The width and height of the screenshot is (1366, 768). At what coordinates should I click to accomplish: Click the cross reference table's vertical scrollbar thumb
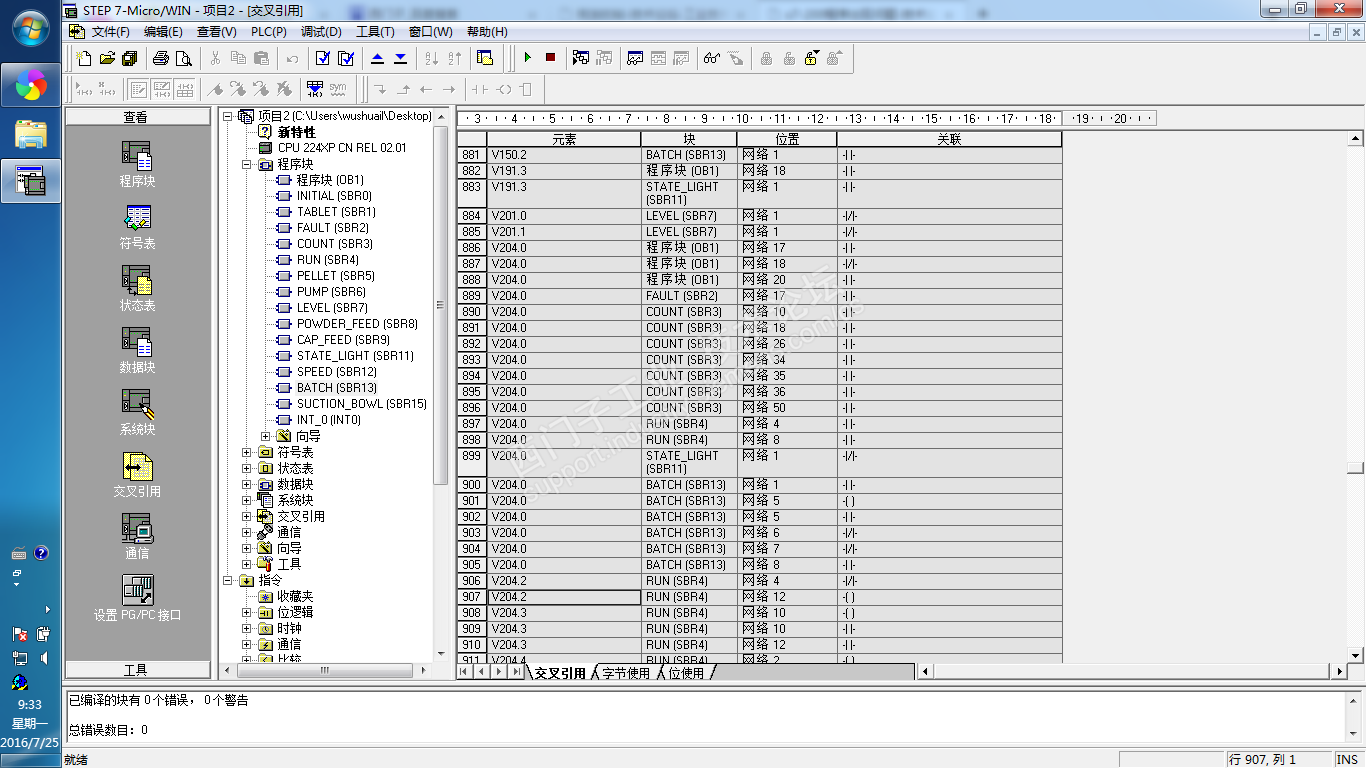1355,467
